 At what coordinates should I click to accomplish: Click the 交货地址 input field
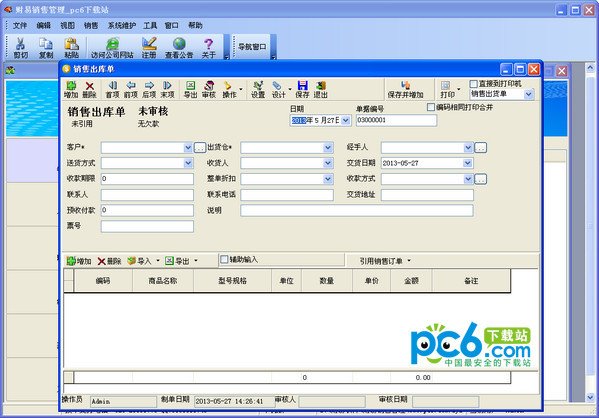tap(427, 195)
